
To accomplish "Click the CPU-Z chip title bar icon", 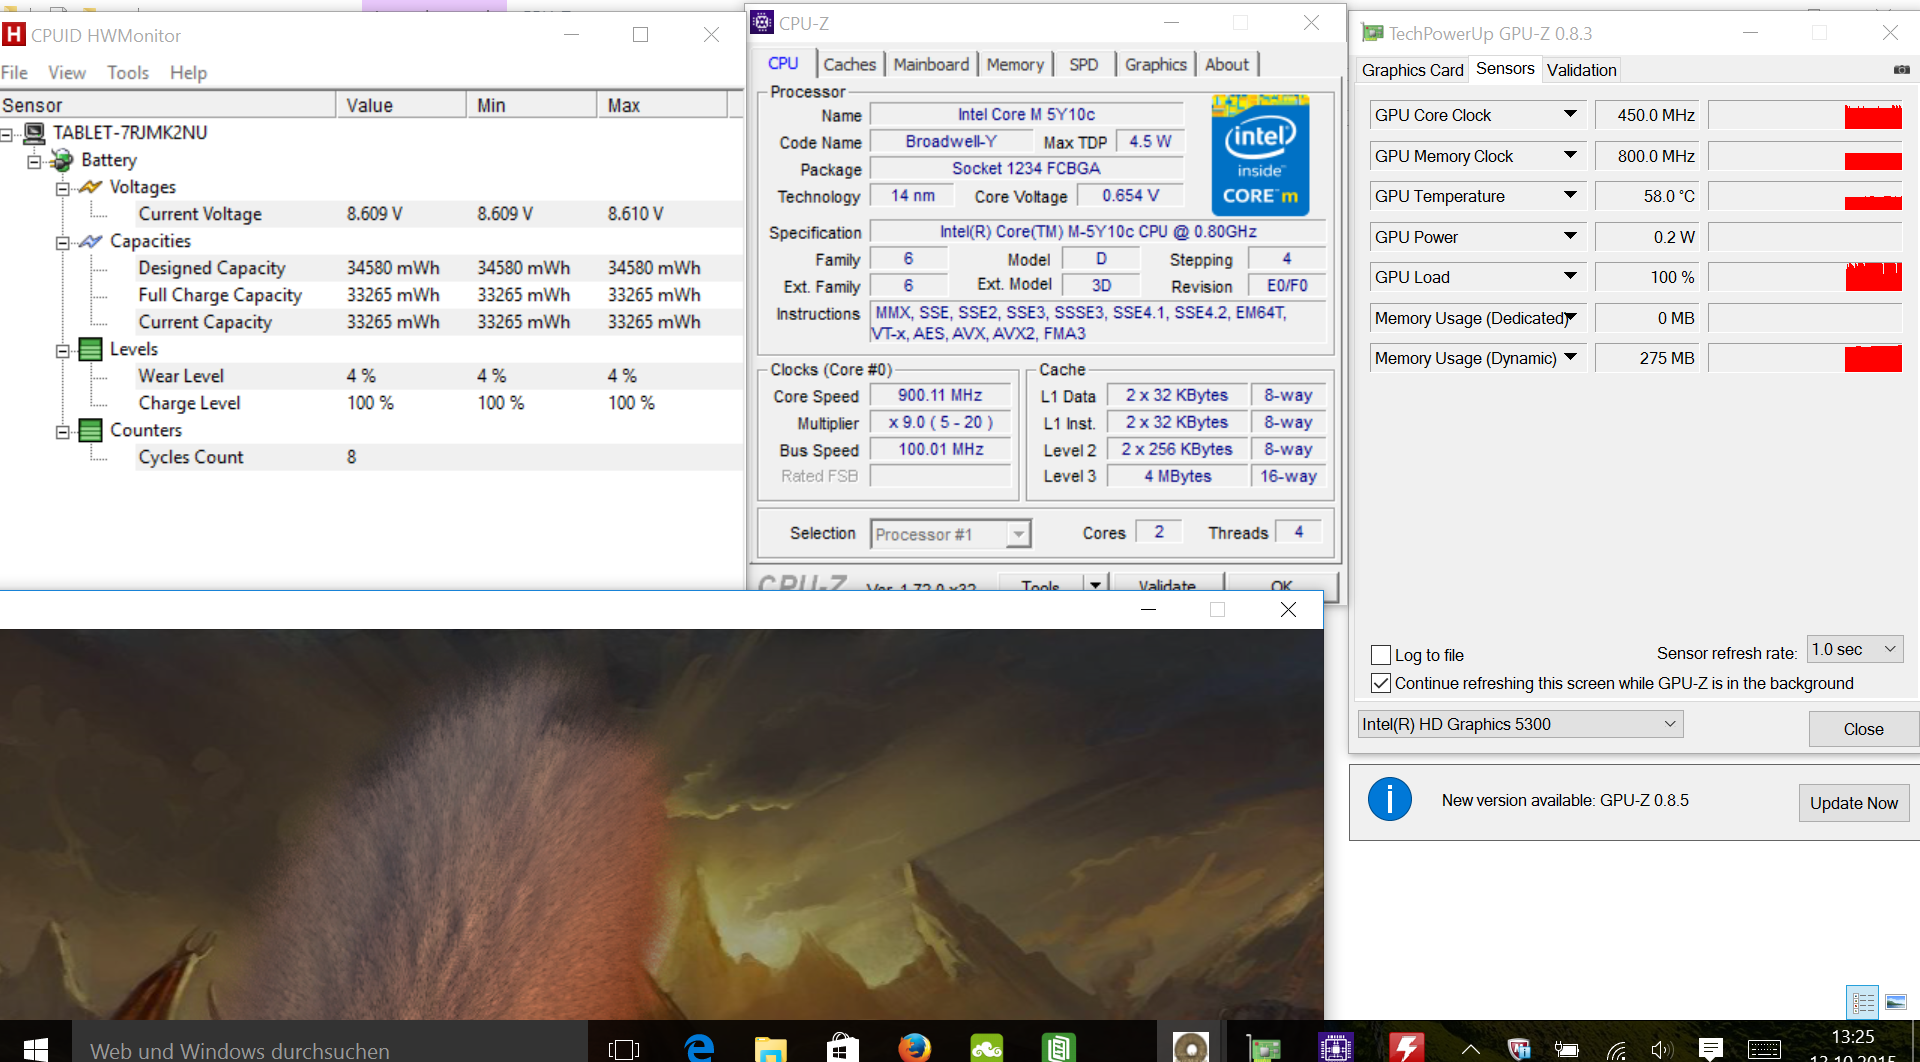I will (x=762, y=22).
